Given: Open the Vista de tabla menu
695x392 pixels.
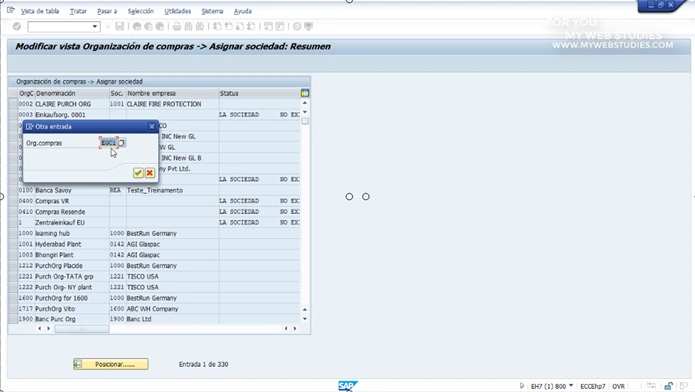Looking at the screenshot, I should click(40, 11).
